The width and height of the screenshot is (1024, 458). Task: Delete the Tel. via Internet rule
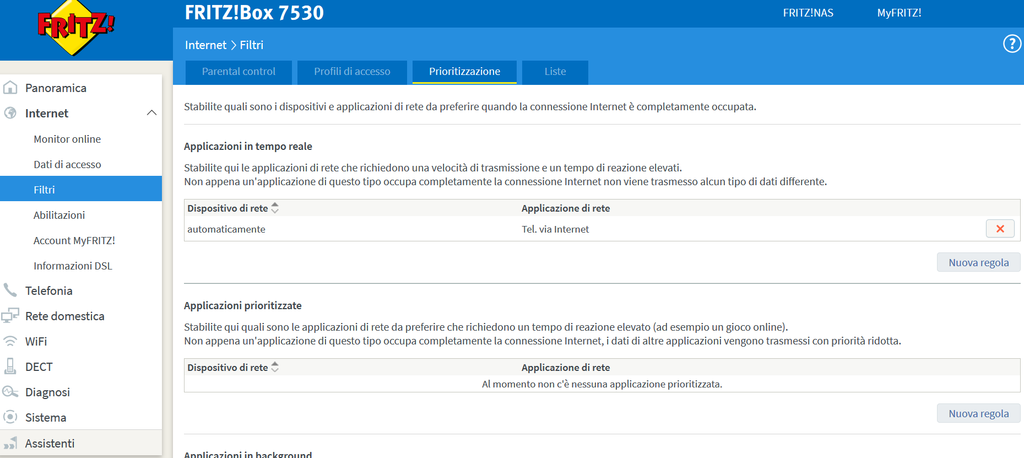(x=1000, y=229)
